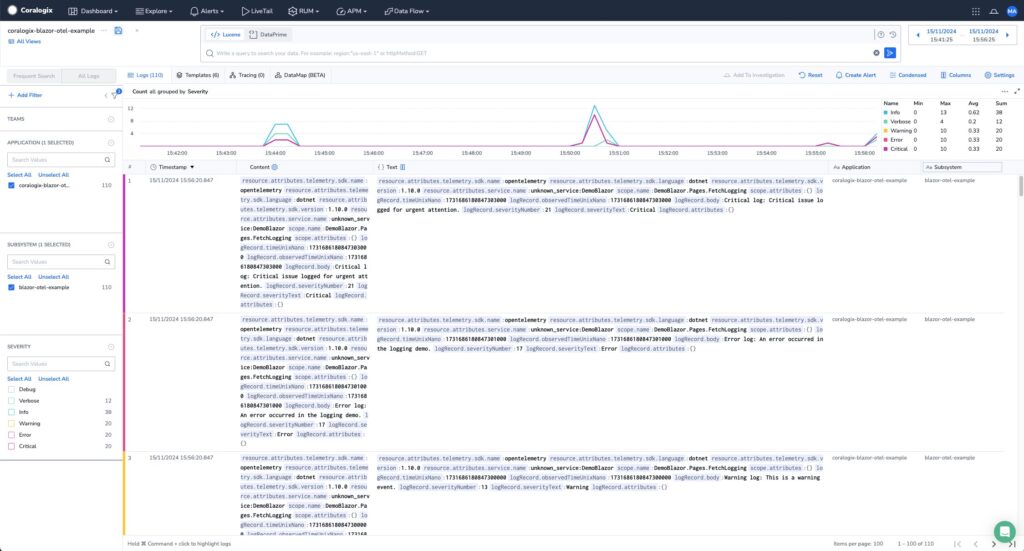Click Create Alert

(856, 75)
